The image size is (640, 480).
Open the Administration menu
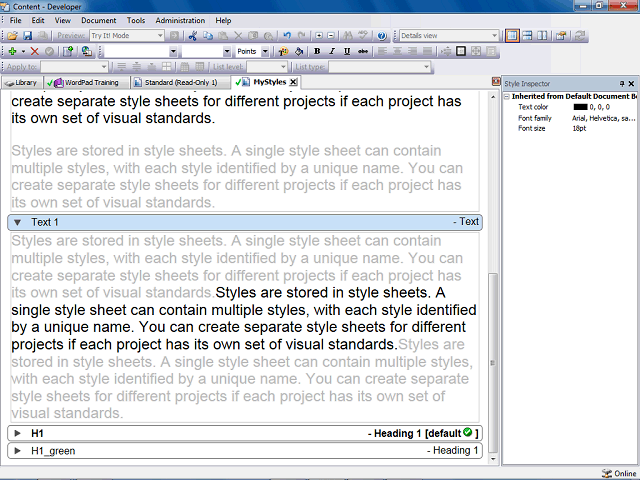(x=180, y=20)
